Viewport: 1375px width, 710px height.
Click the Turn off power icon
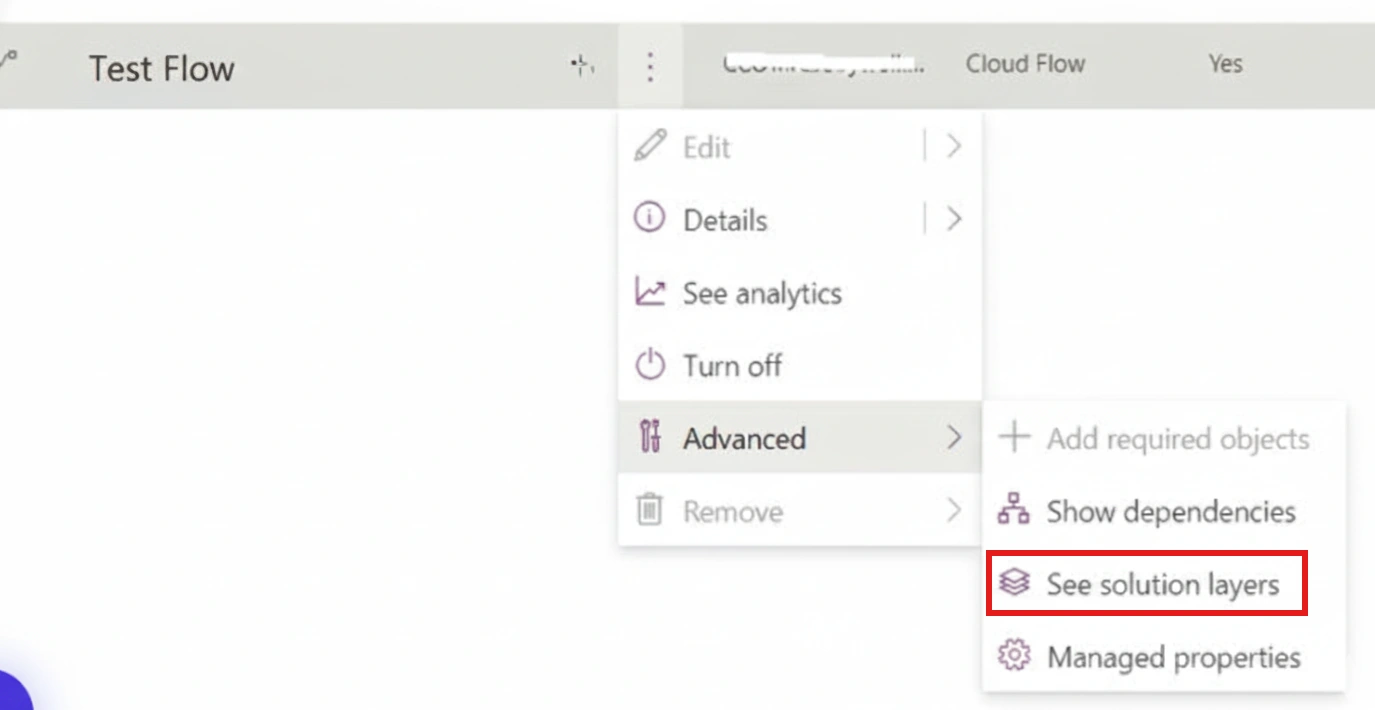click(x=650, y=365)
